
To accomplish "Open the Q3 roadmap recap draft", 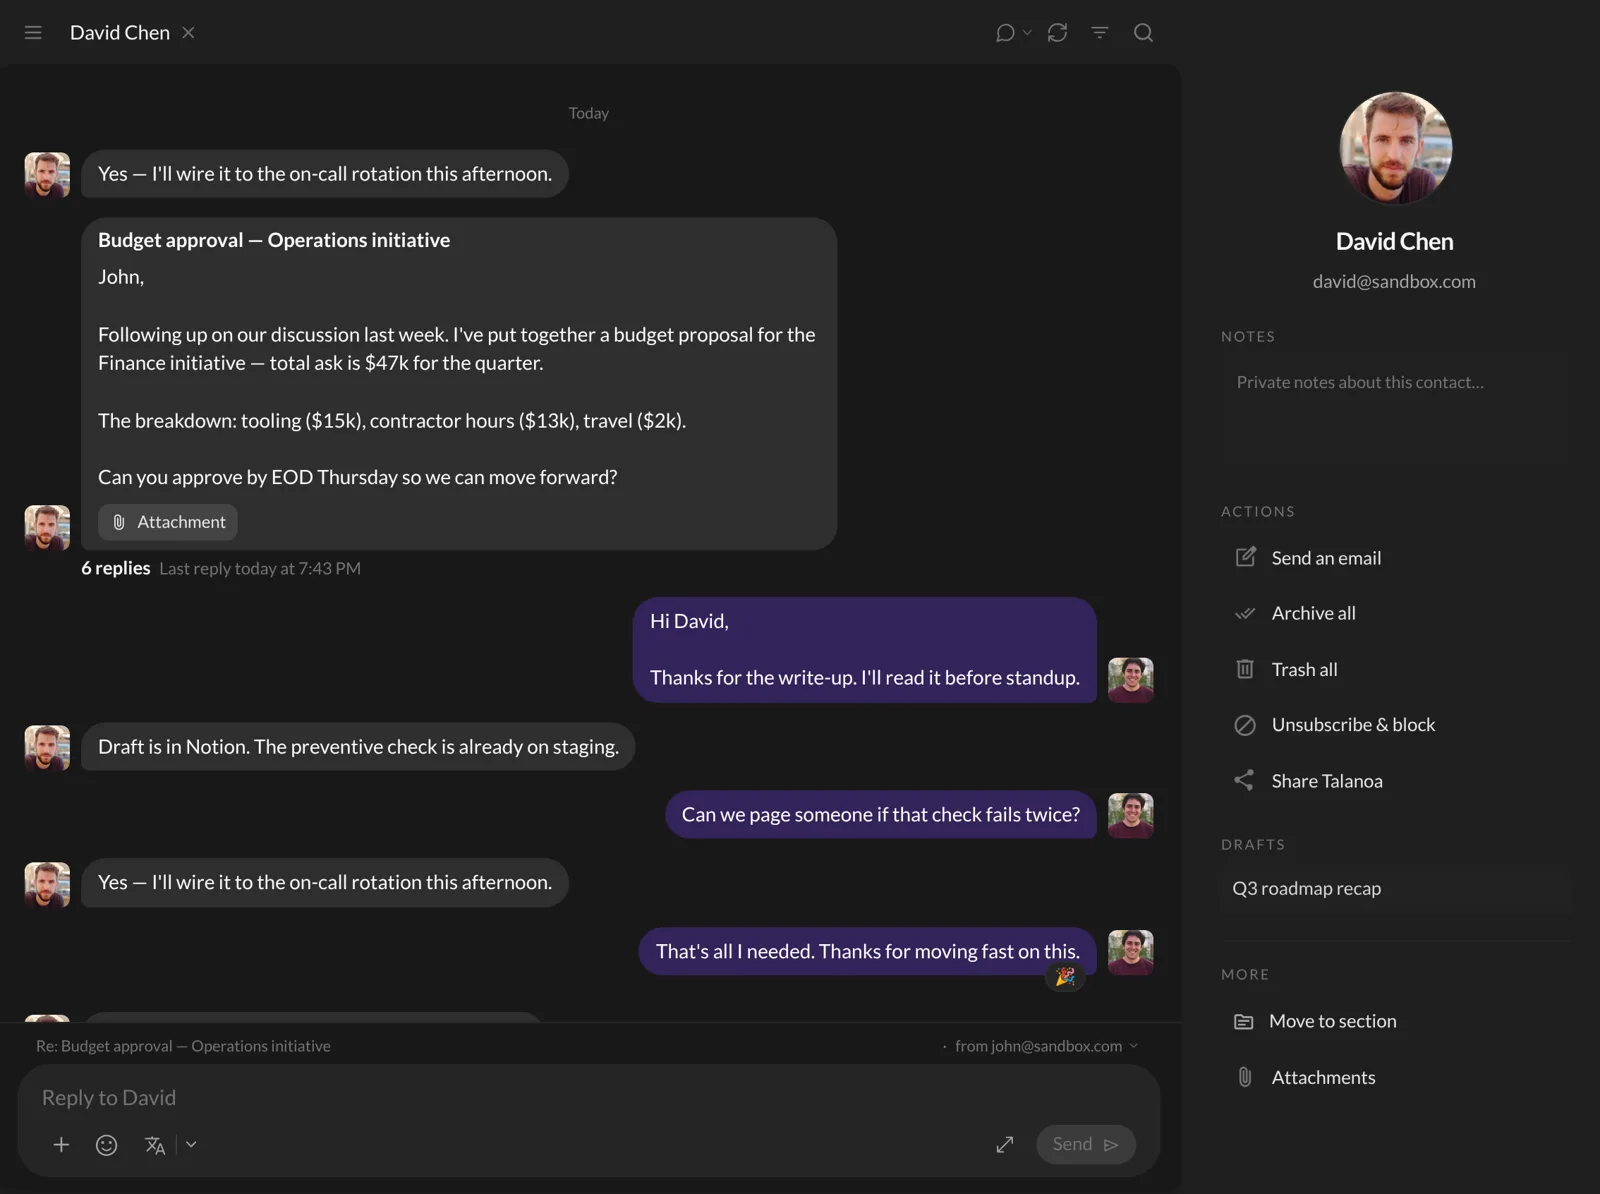I will click(1395, 888).
